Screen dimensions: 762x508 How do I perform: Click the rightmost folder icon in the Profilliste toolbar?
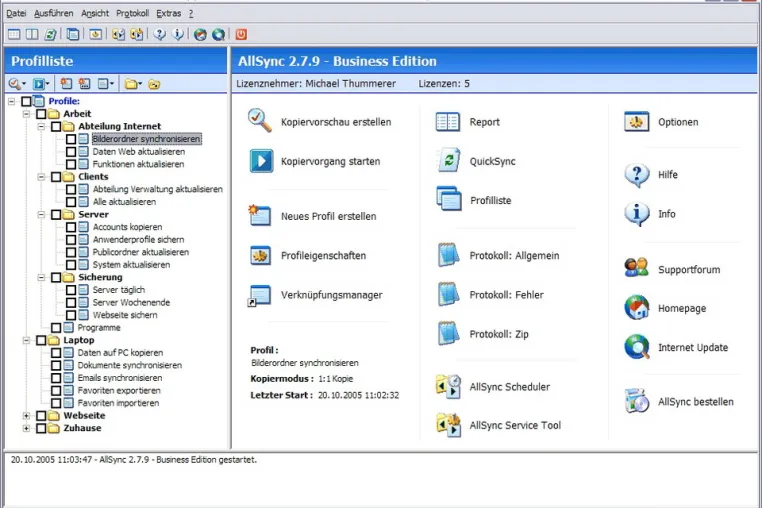tap(154, 84)
